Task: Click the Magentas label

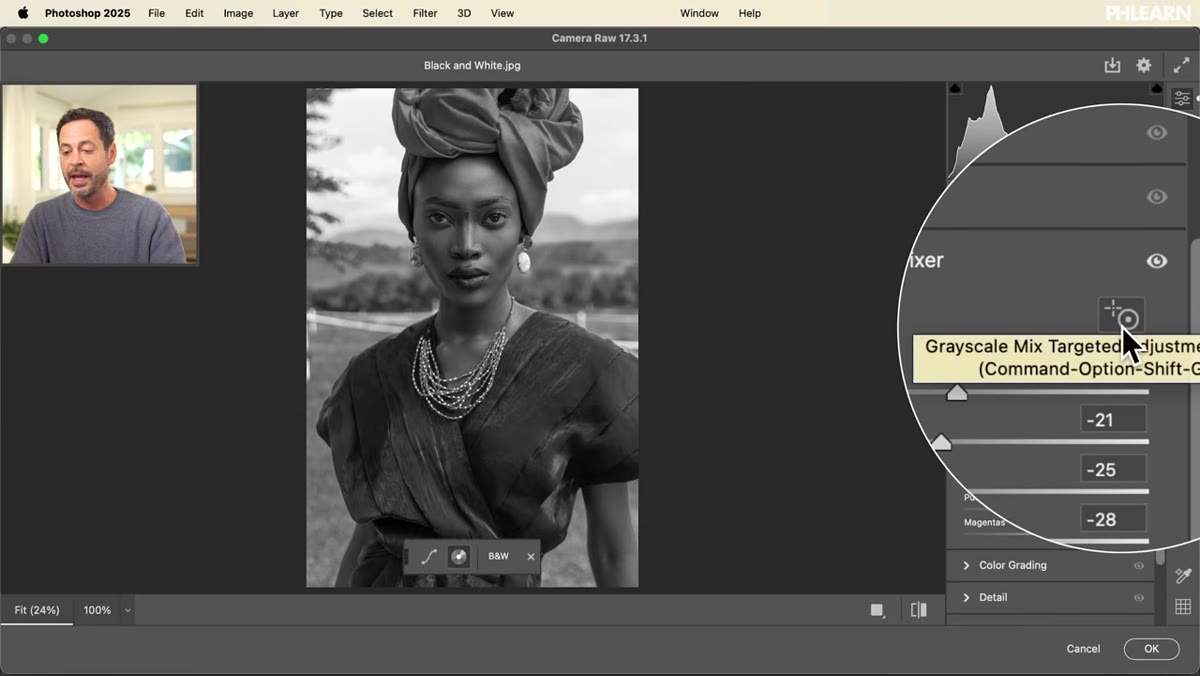Action: (x=984, y=522)
